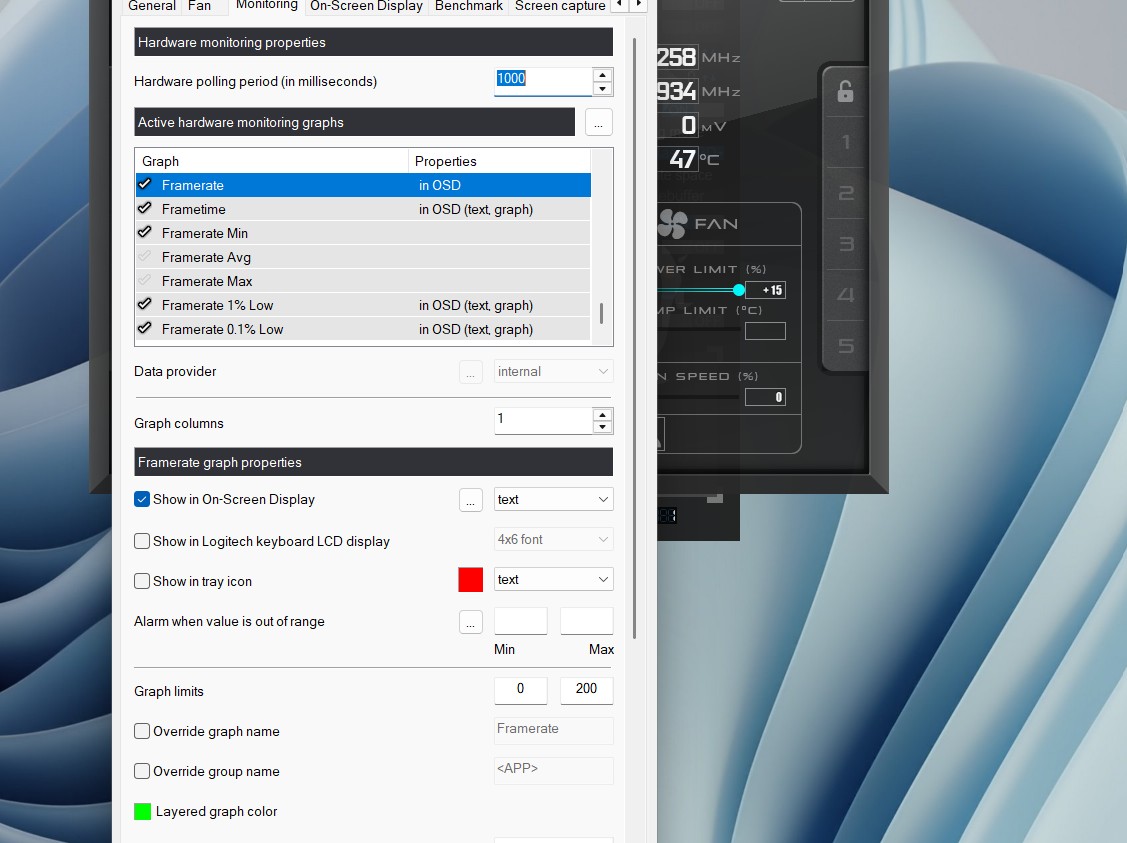The height and width of the screenshot is (843, 1127).
Task: Click the profile lock padlock icon
Action: click(x=845, y=92)
